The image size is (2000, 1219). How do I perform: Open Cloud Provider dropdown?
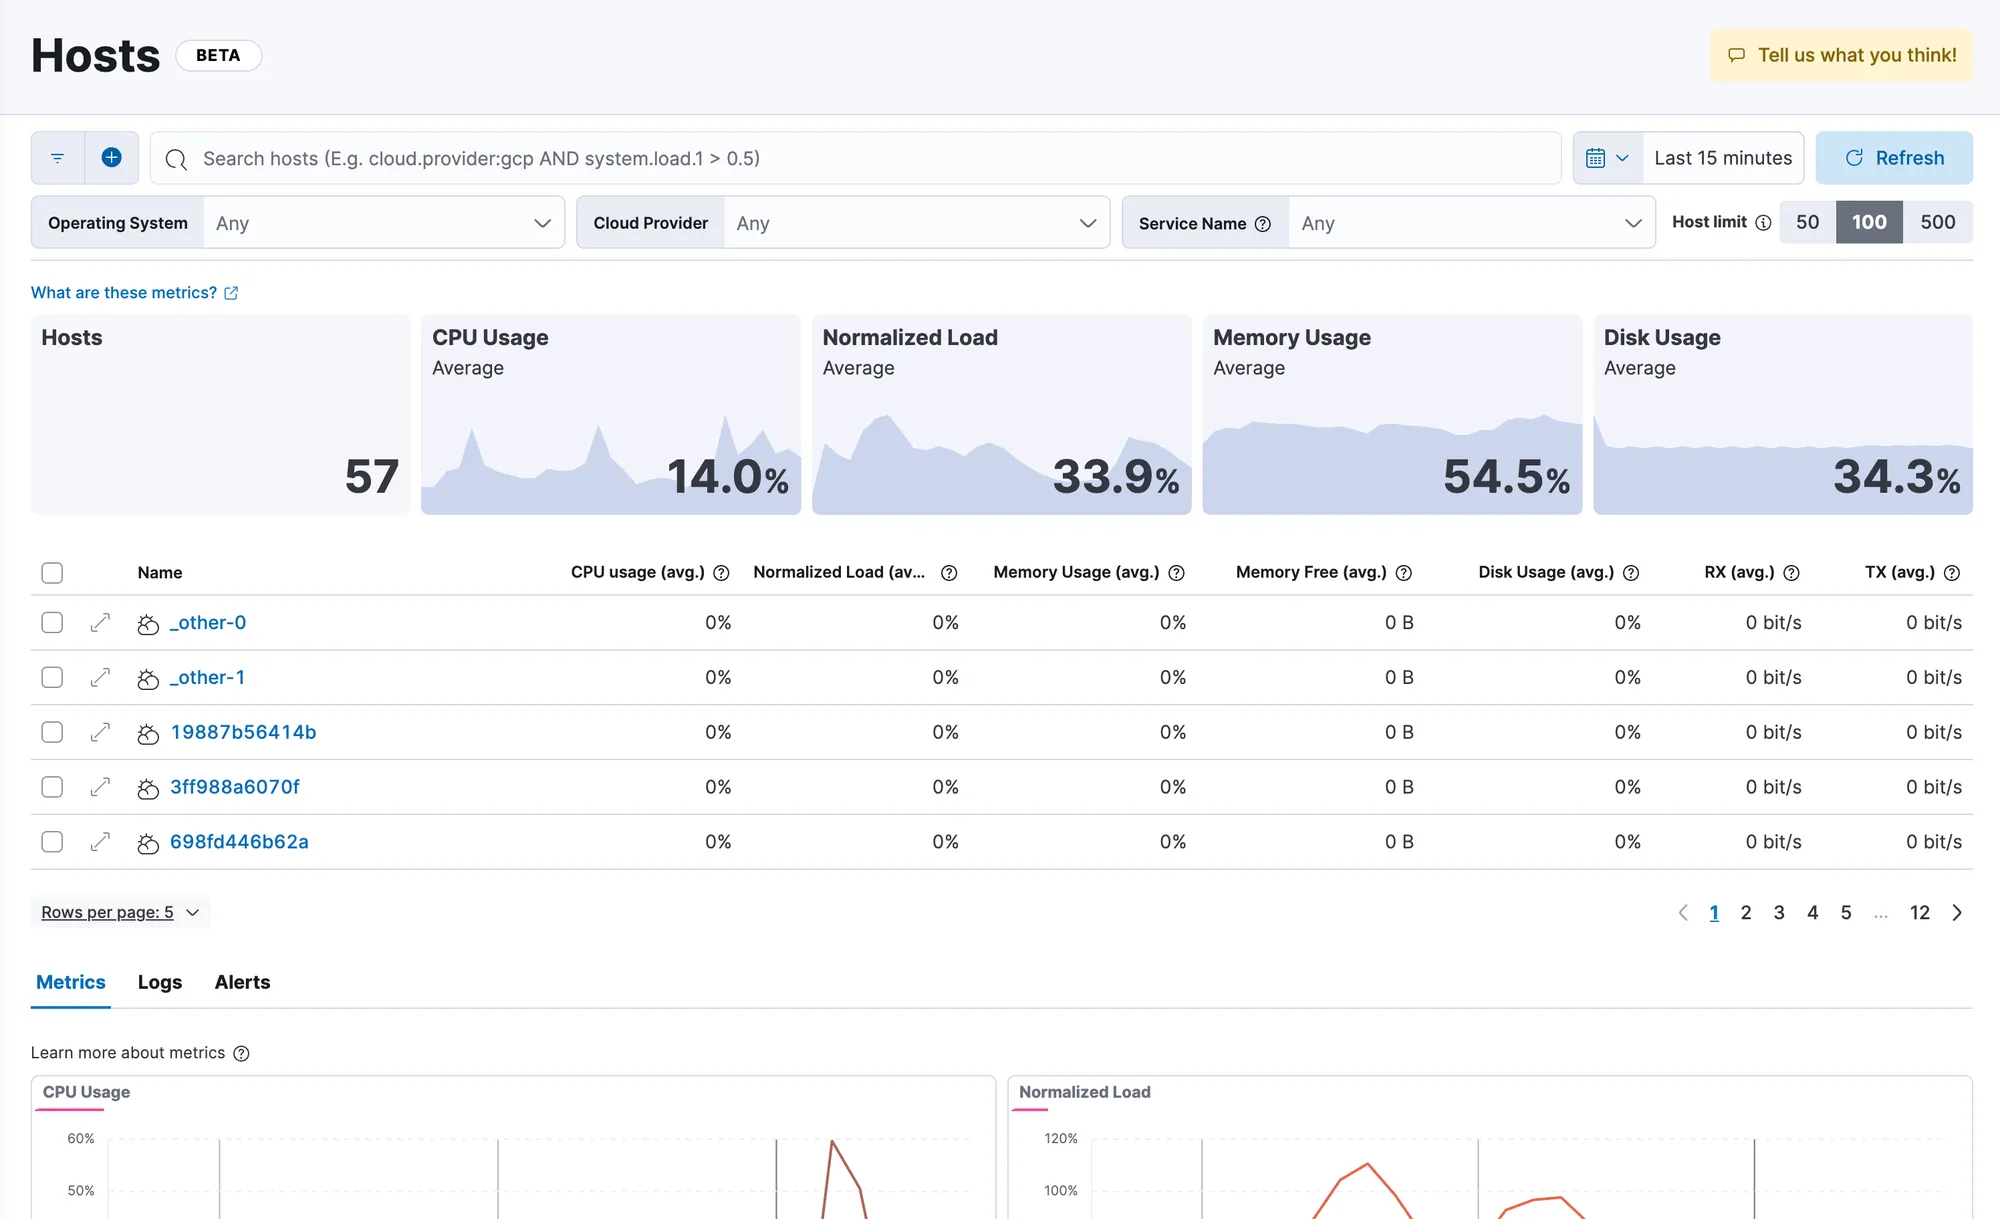pyautogui.click(x=915, y=223)
